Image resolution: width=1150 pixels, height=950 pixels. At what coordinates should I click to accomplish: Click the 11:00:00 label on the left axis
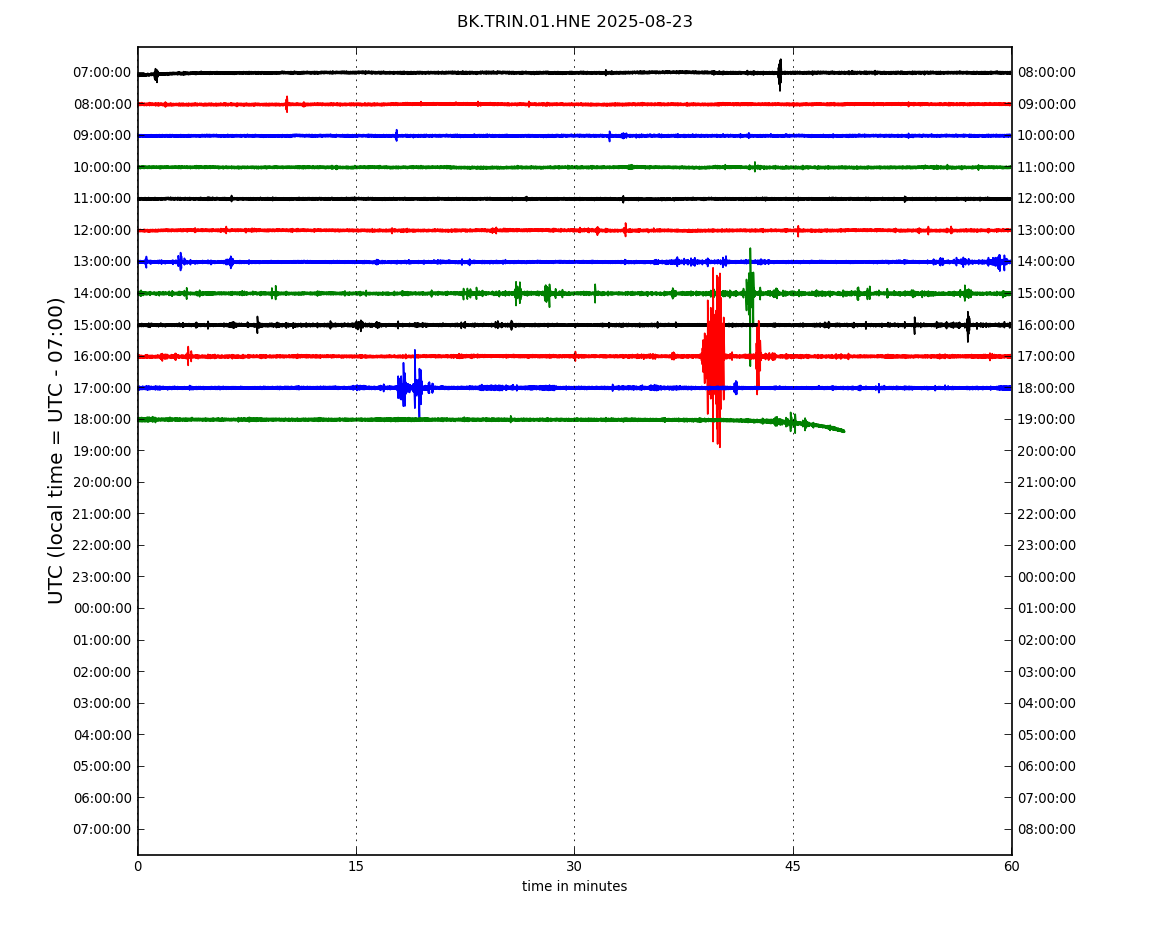click(x=102, y=199)
